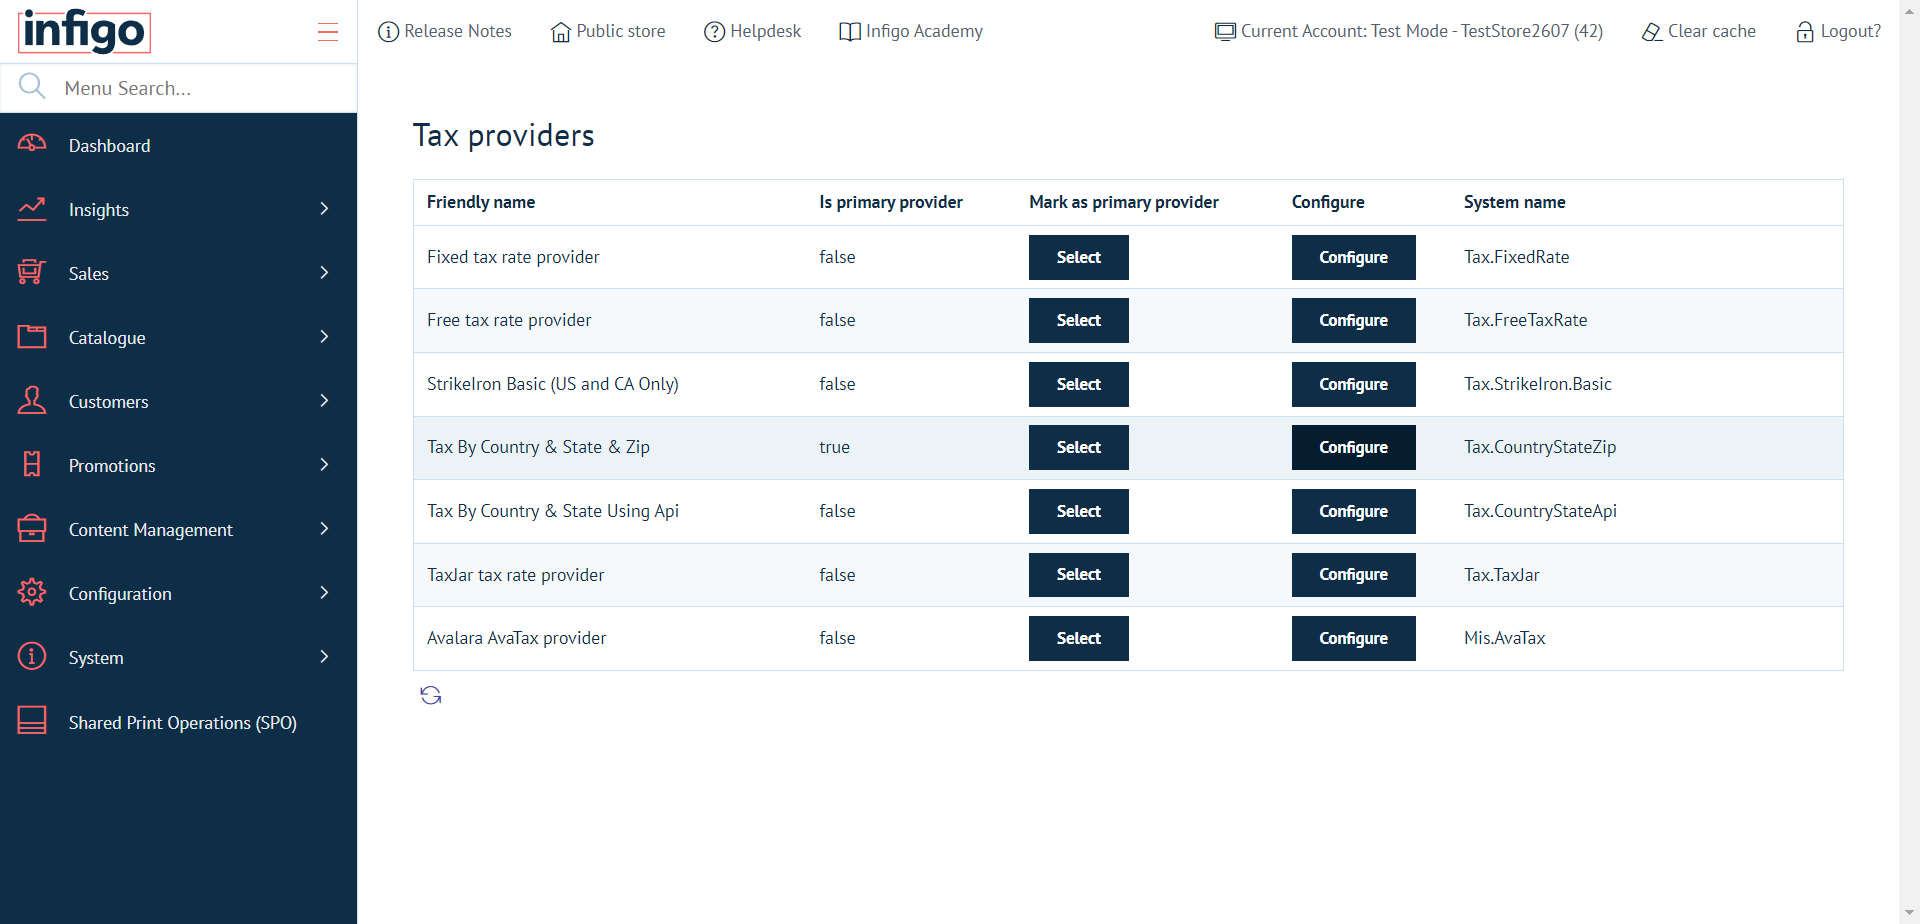
Task: Click the menu search magnifier icon
Action: [32, 87]
